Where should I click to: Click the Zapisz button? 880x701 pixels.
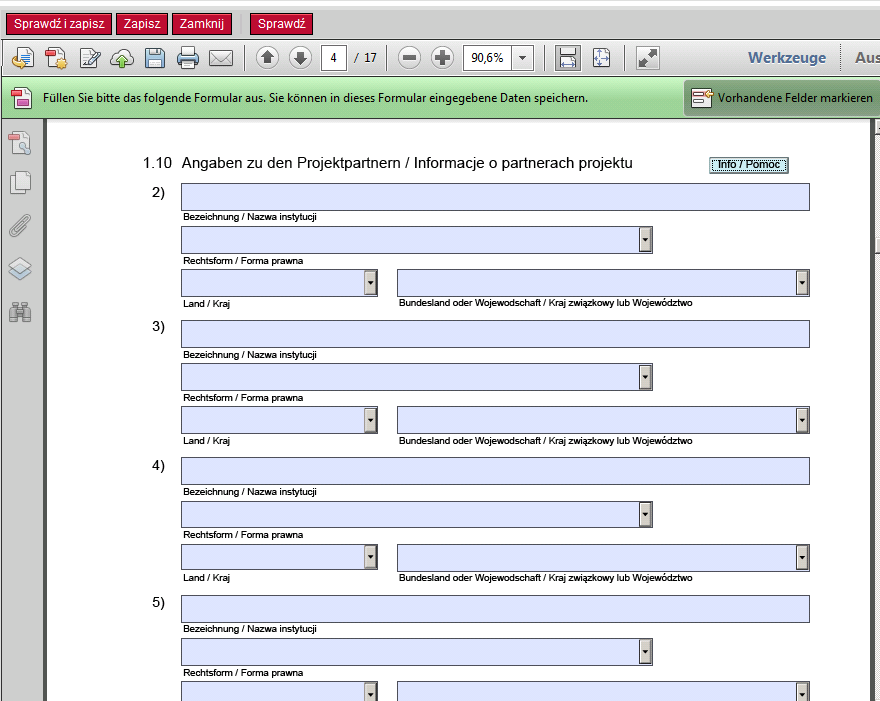click(x=142, y=24)
